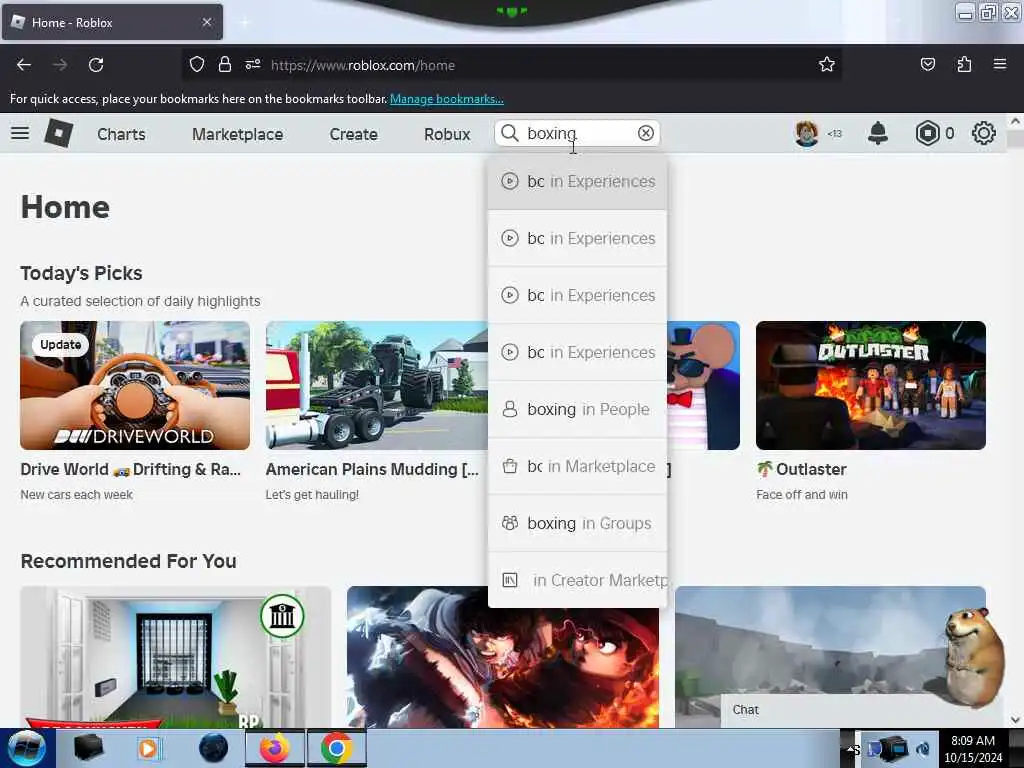1024x768 pixels.
Task: Click the taskbar clock and date
Action: pos(973,749)
